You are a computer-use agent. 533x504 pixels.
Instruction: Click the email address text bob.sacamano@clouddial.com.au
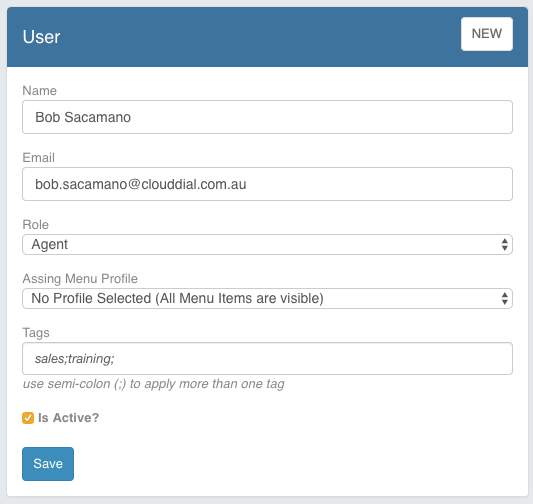pos(141,184)
